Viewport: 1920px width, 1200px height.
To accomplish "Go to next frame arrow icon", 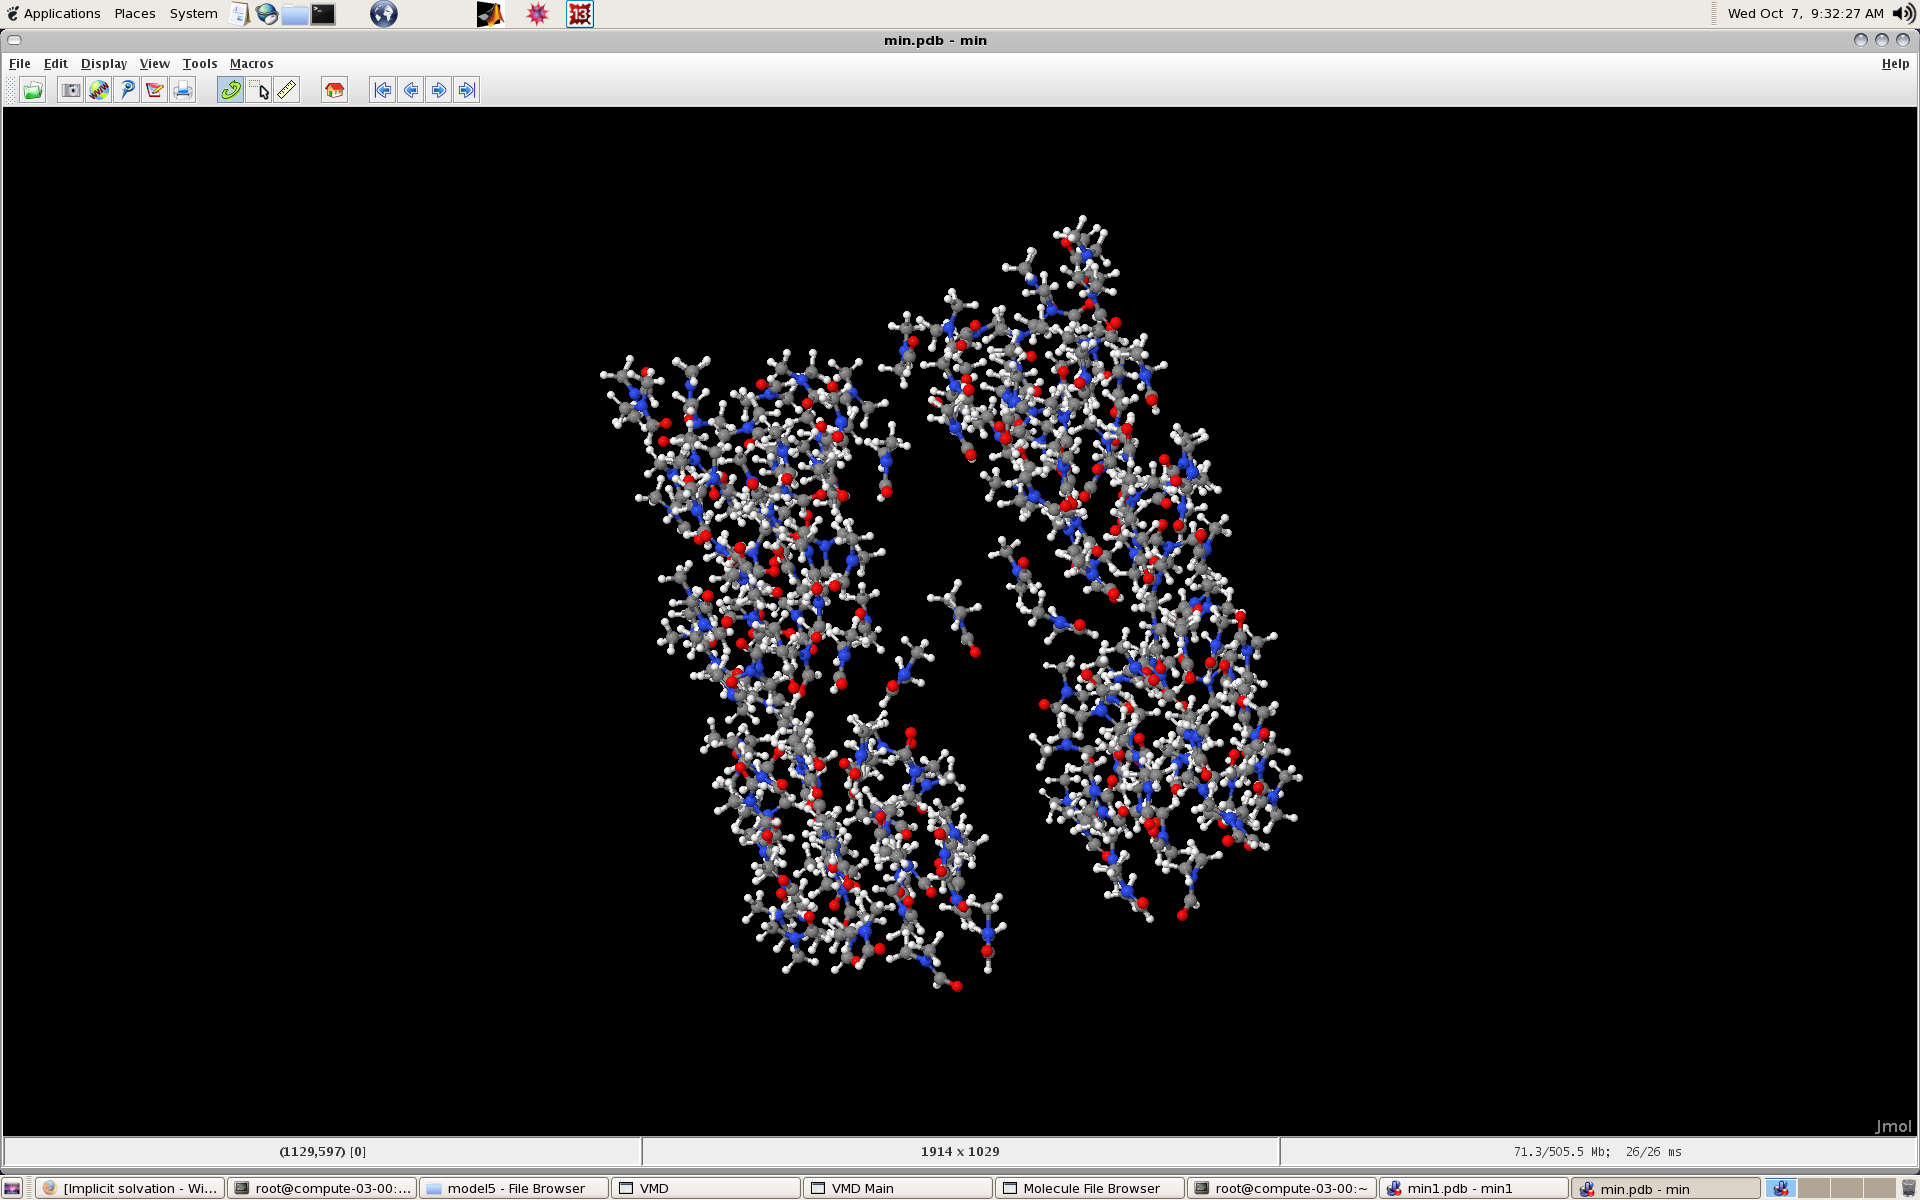I will 438,90.
